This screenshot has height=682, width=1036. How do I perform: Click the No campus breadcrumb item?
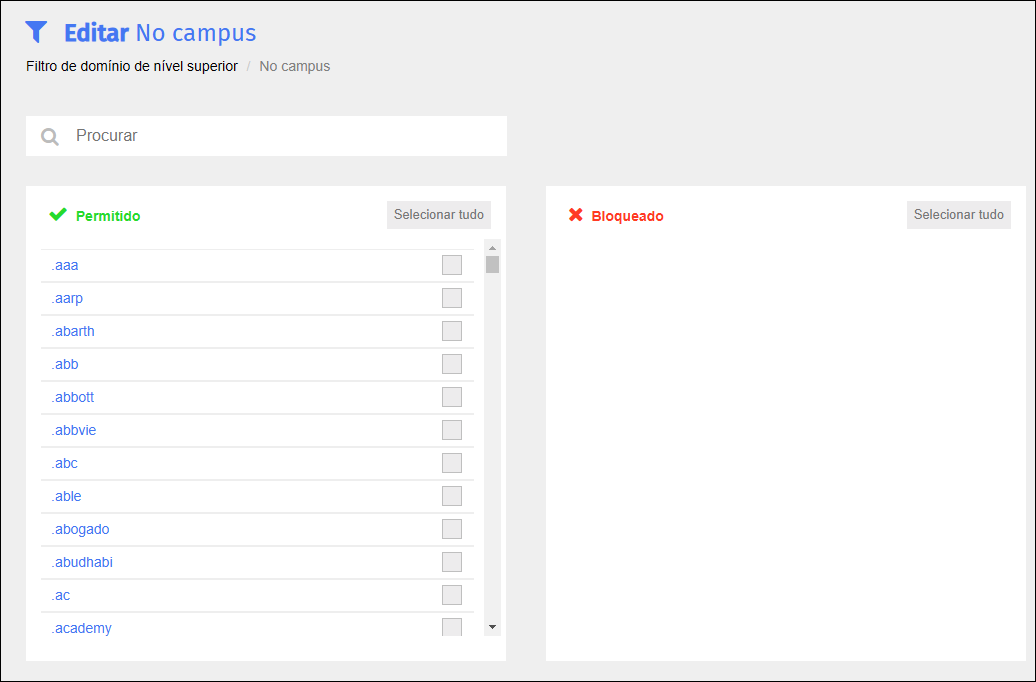295,66
